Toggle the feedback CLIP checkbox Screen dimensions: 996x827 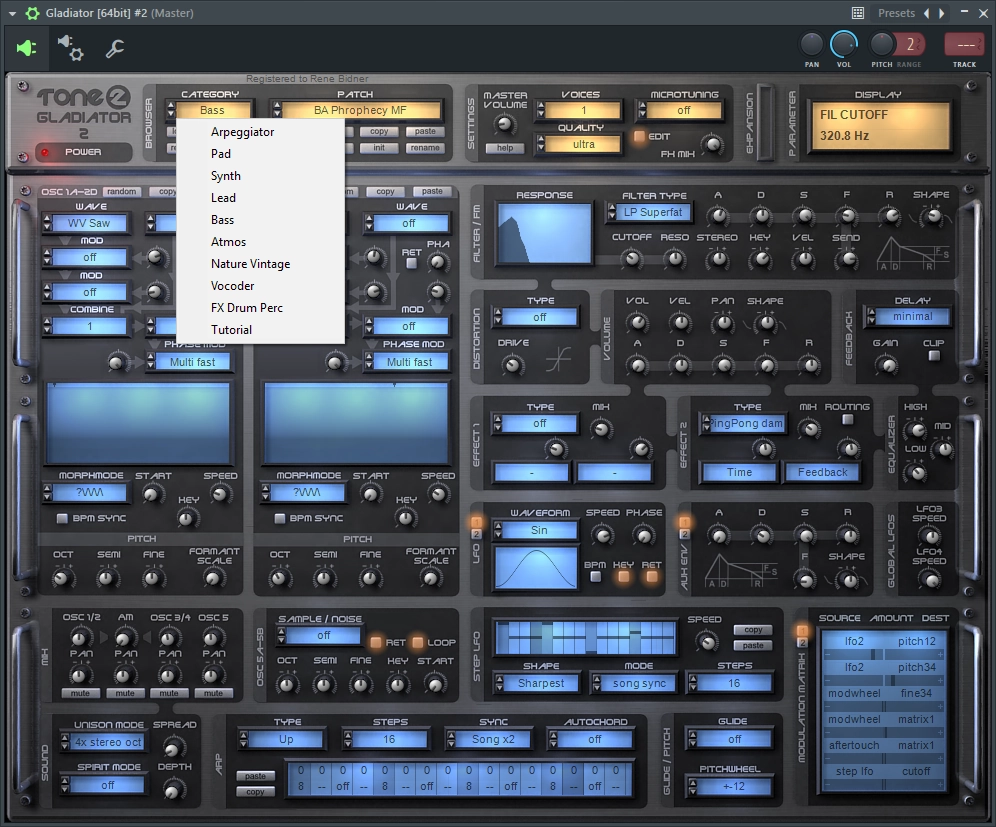934,356
